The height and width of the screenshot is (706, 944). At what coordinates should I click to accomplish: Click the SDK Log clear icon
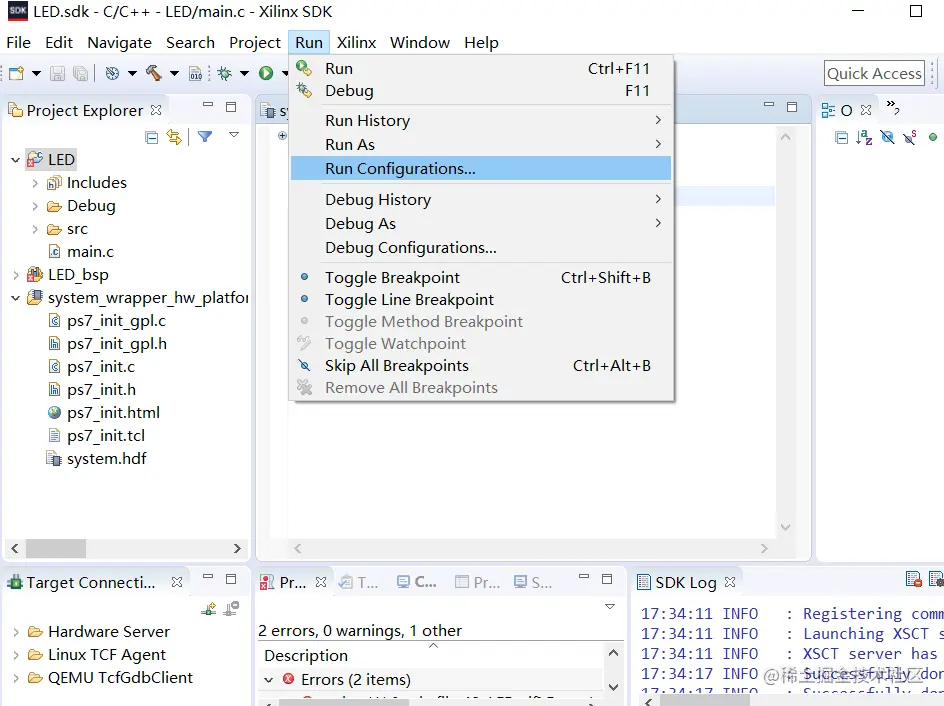[x=913, y=579]
